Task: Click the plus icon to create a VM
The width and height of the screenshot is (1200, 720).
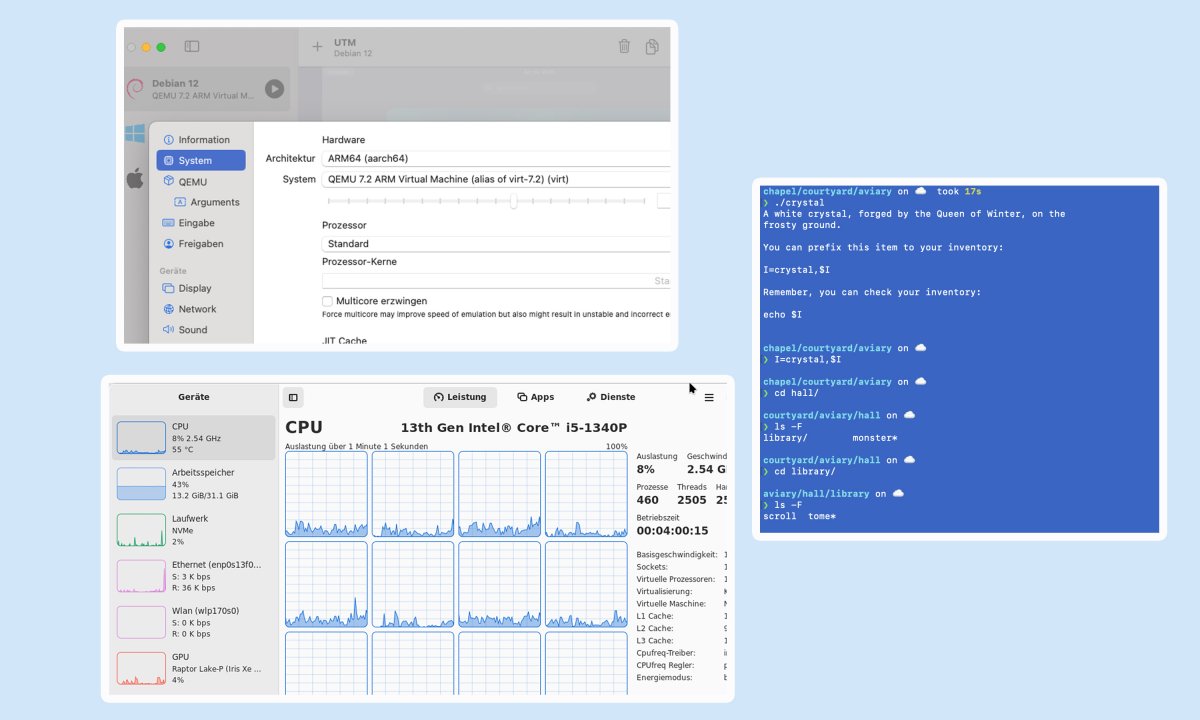Action: 316,46
